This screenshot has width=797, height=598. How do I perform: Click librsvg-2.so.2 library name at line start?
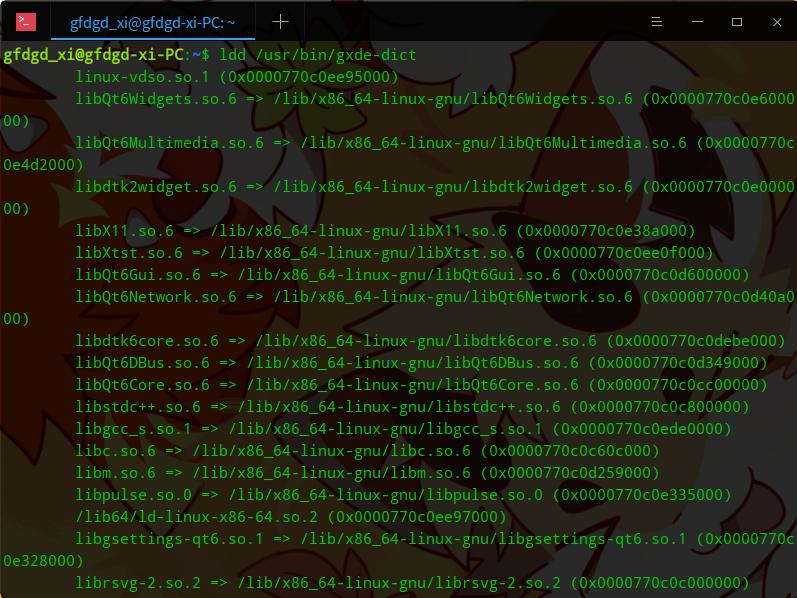pyautogui.click(x=138, y=583)
